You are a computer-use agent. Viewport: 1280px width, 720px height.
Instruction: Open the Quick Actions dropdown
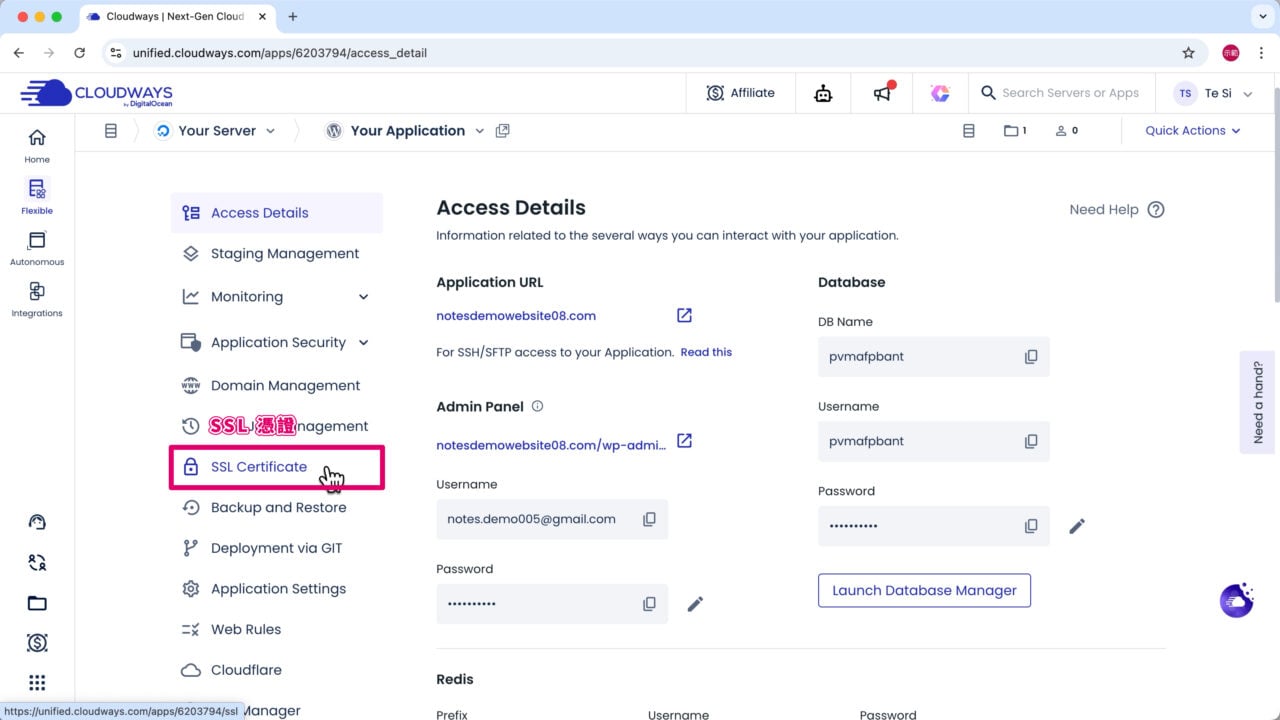[x=1192, y=131]
